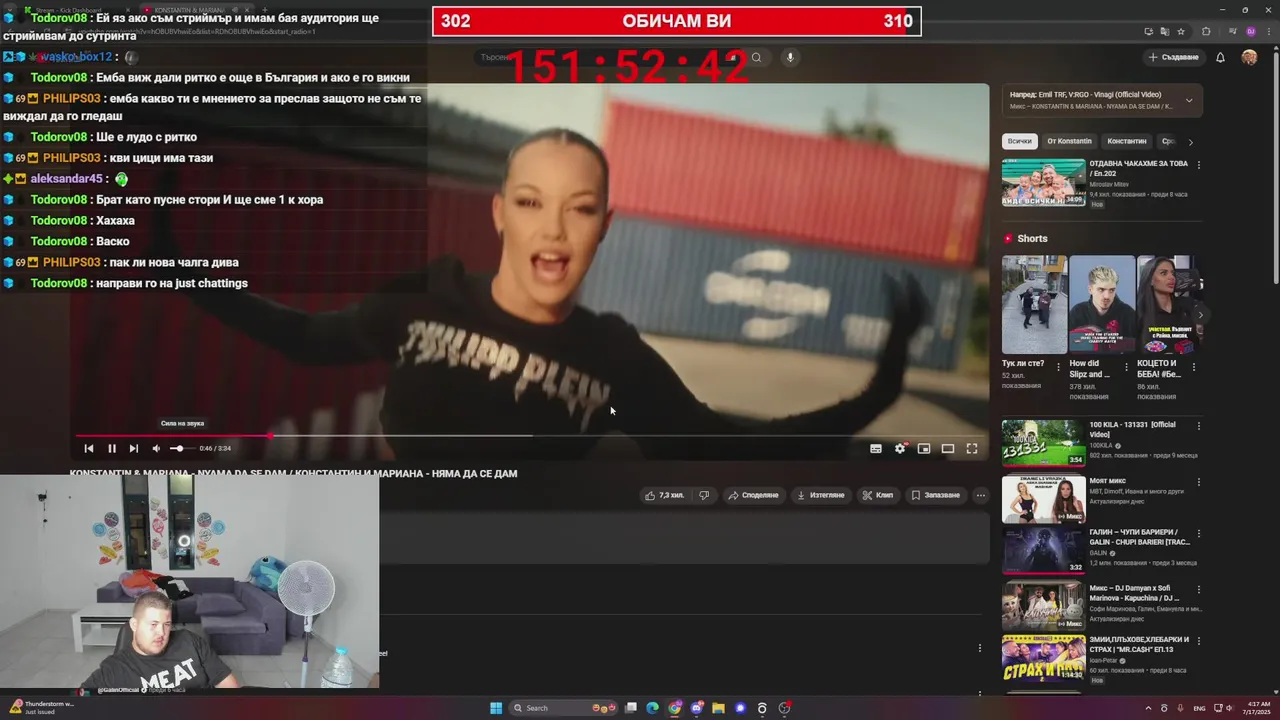Viewport: 1280px width, 720px height.
Task: Click the Изтегляне download button
Action: click(x=821, y=495)
